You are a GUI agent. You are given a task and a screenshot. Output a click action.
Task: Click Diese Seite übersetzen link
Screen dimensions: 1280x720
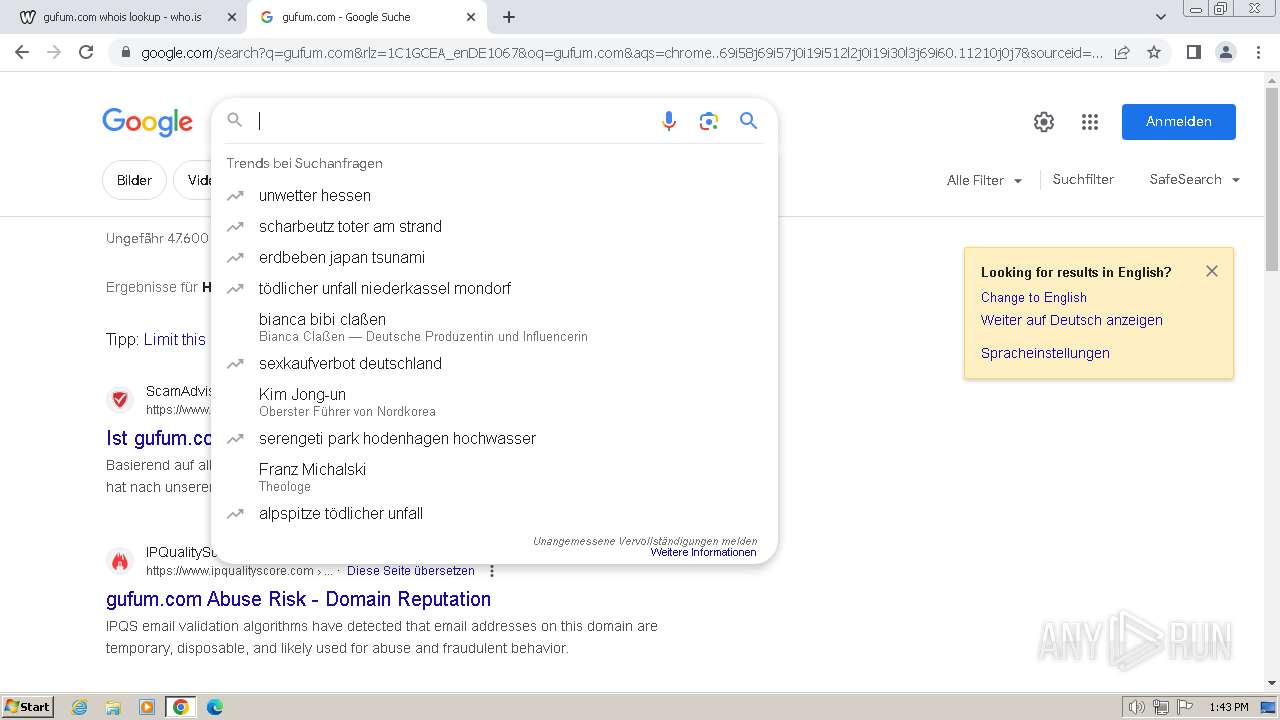click(x=411, y=571)
